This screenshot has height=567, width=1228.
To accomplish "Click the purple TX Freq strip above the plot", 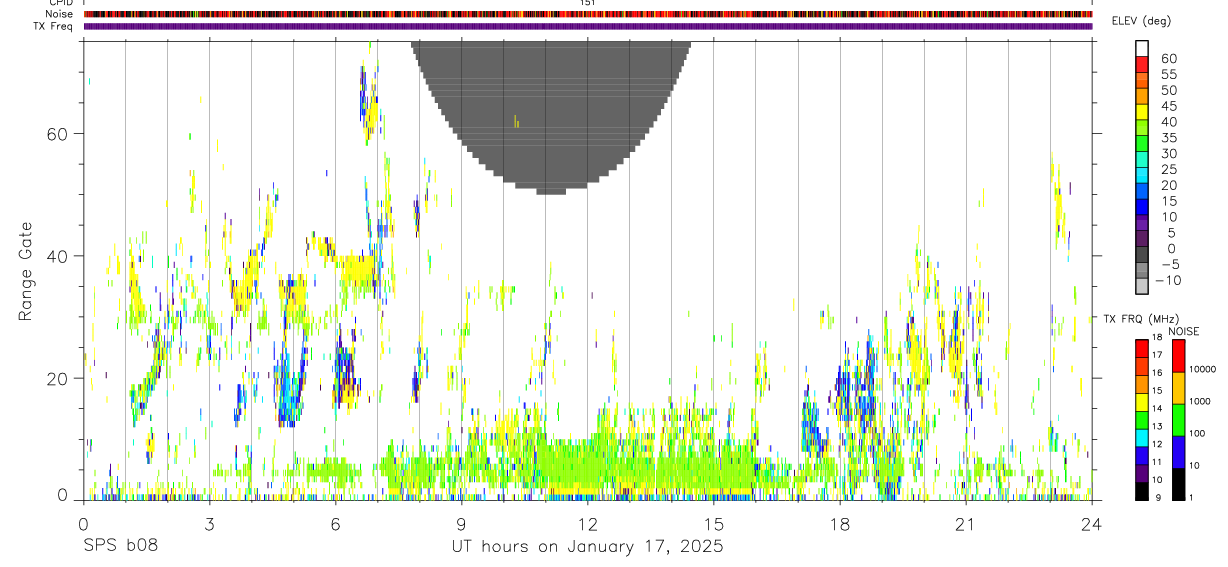I will click(x=588, y=26).
